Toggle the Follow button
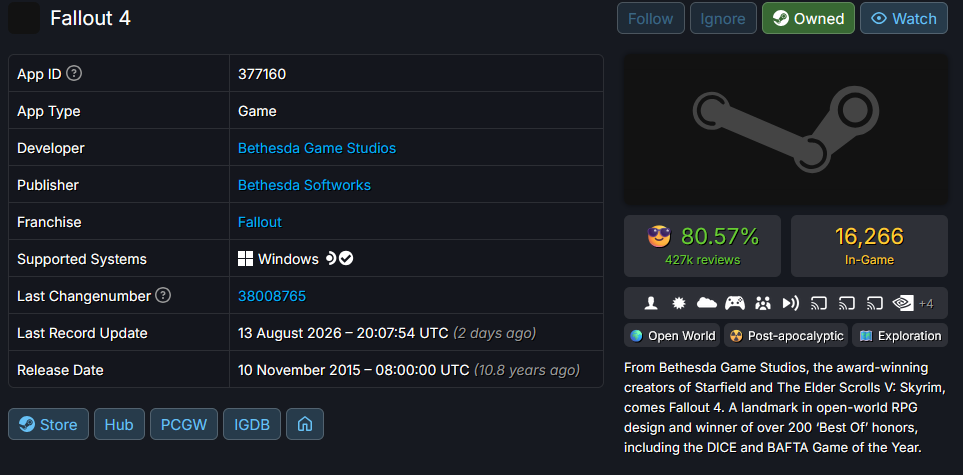Image resolution: width=963 pixels, height=475 pixels. (650, 18)
